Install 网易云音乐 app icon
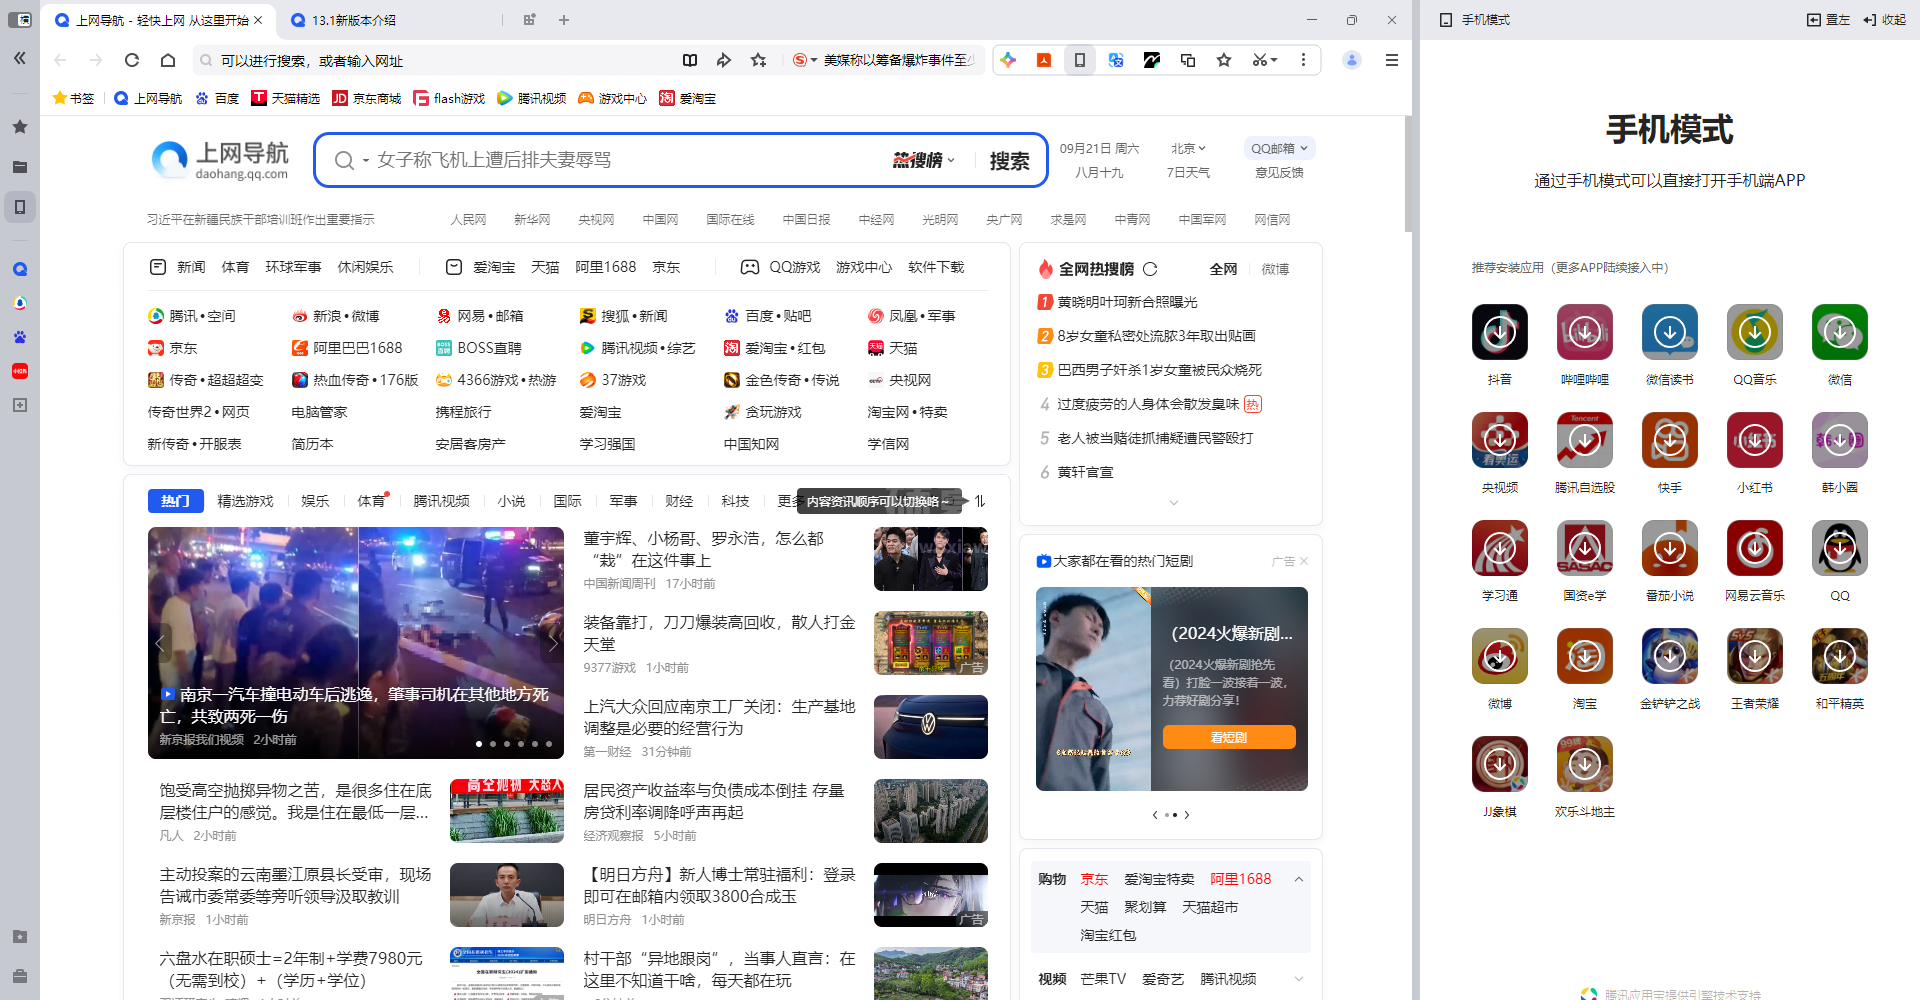The width and height of the screenshot is (1920, 1000). 1755,548
